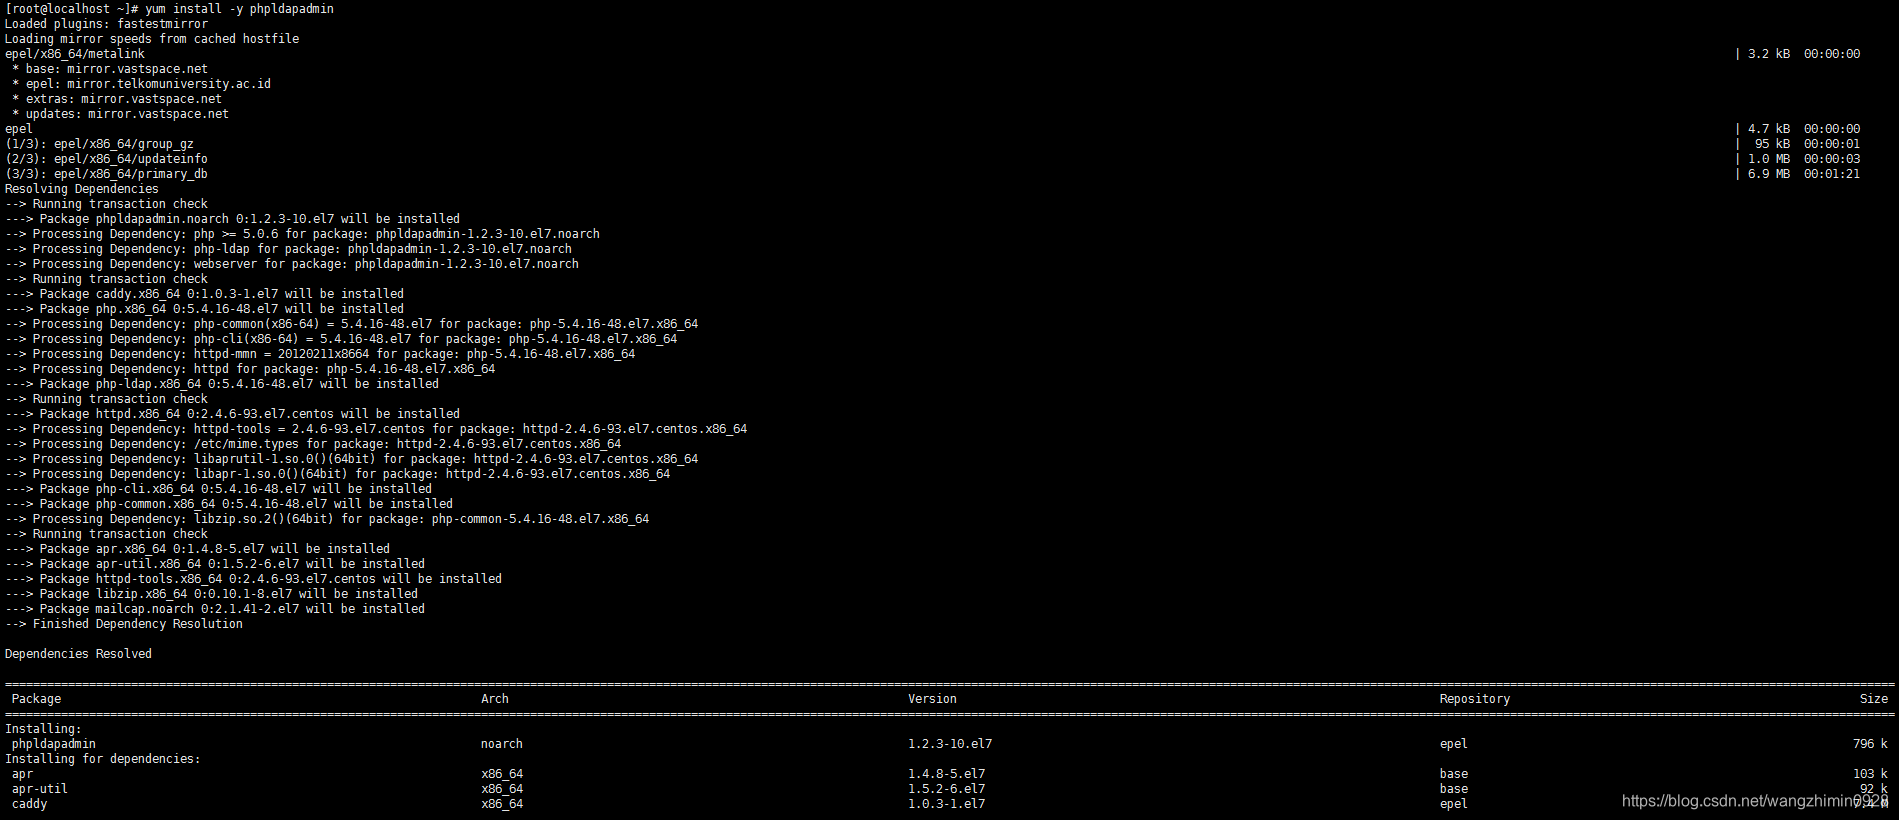Select 'libapr-1.so.0()(64bit)' dependency line
This screenshot has height=820, width=1899.
coord(338,474)
